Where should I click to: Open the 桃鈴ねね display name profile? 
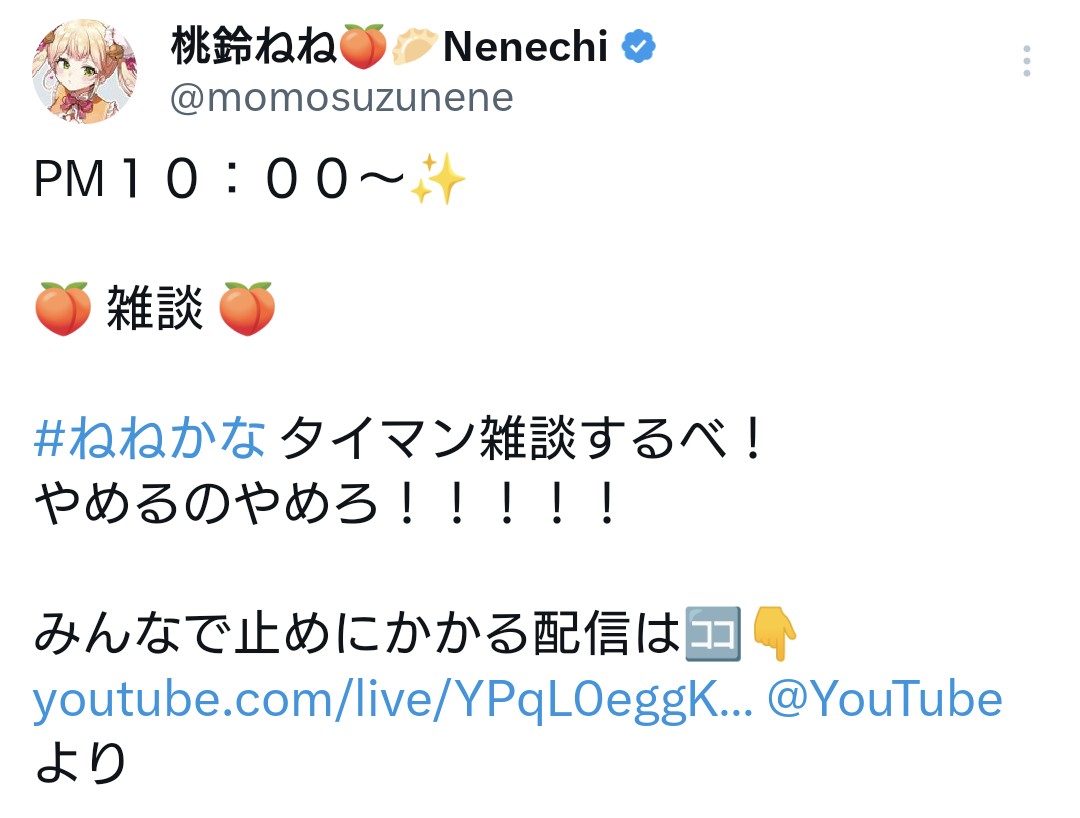coord(254,47)
